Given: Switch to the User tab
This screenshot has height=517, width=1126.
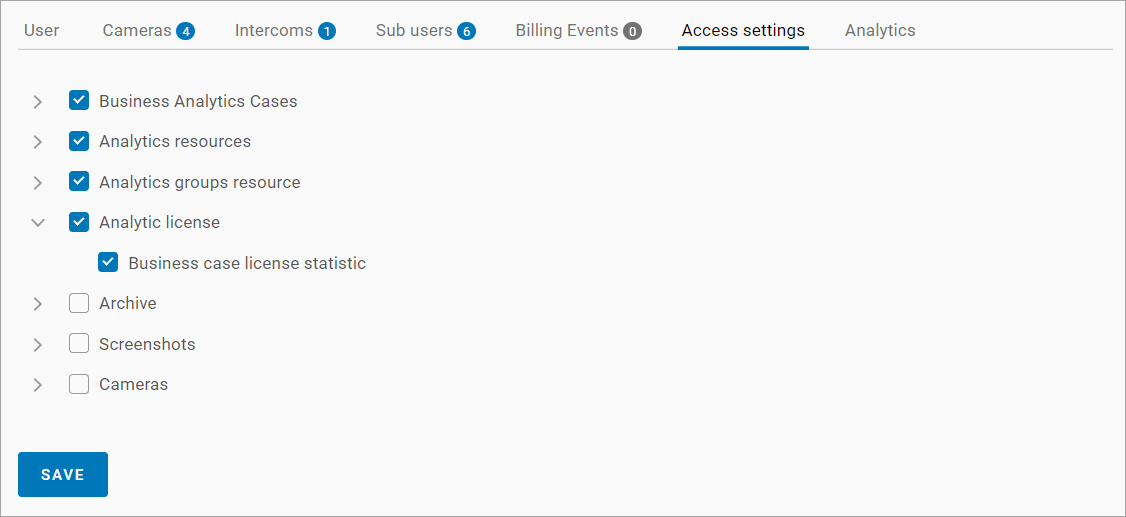Looking at the screenshot, I should pyautogui.click(x=42, y=30).
